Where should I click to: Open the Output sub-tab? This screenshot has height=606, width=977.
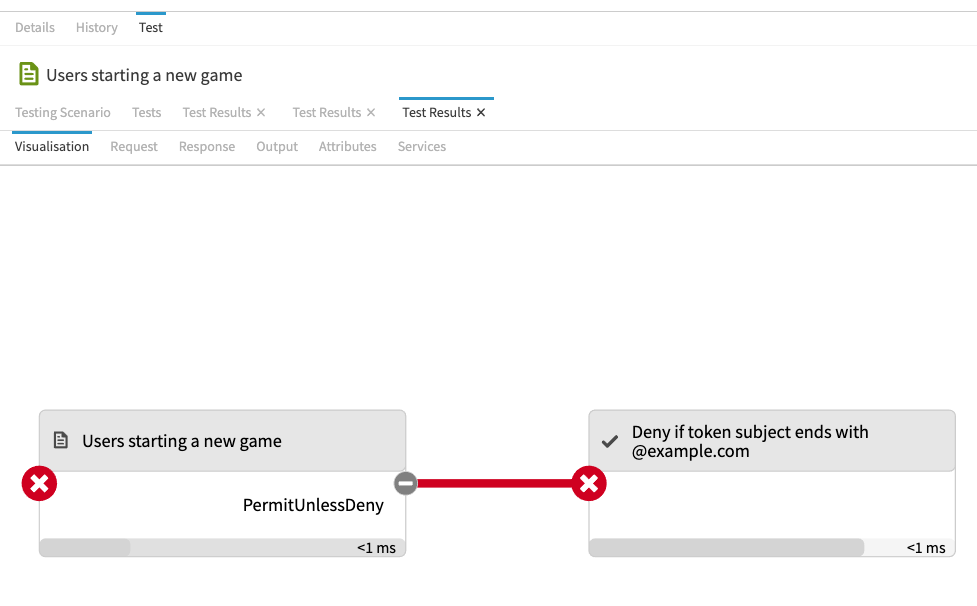(277, 147)
